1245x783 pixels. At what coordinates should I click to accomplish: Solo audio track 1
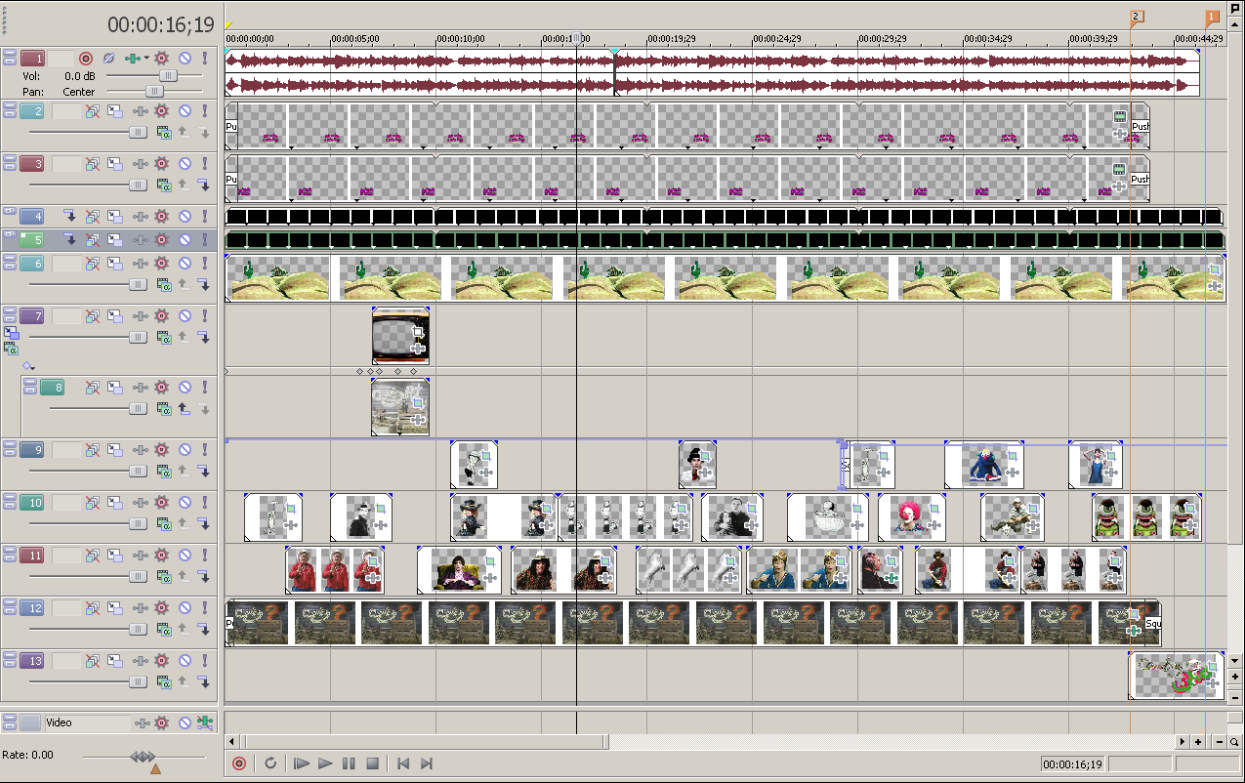click(x=205, y=59)
